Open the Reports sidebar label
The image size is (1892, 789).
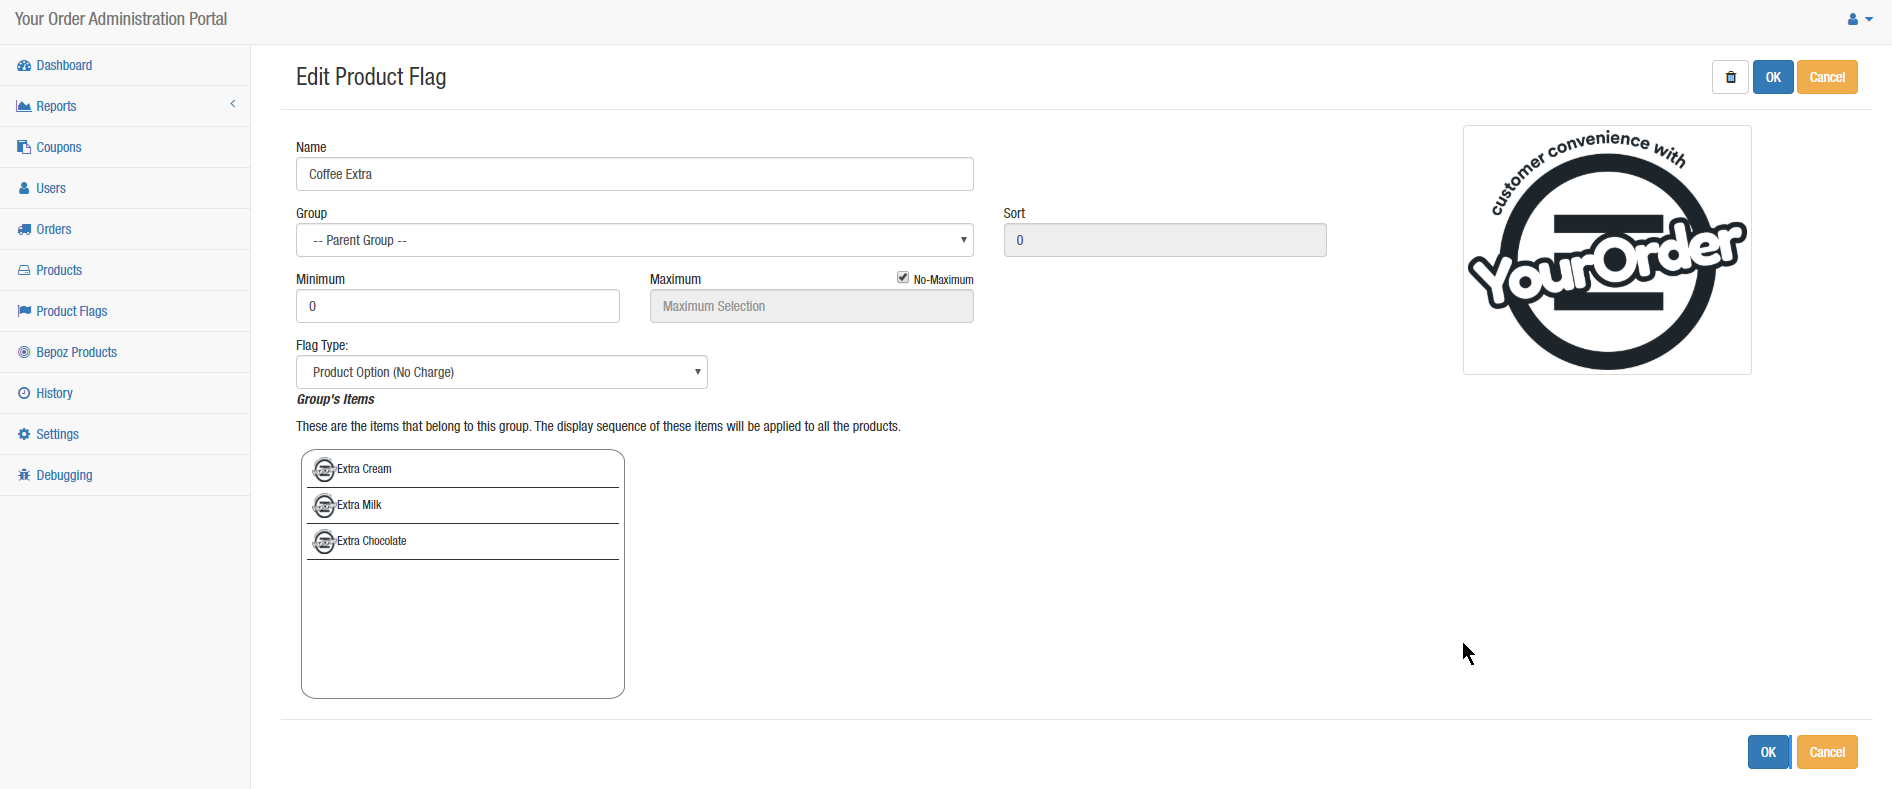point(56,107)
